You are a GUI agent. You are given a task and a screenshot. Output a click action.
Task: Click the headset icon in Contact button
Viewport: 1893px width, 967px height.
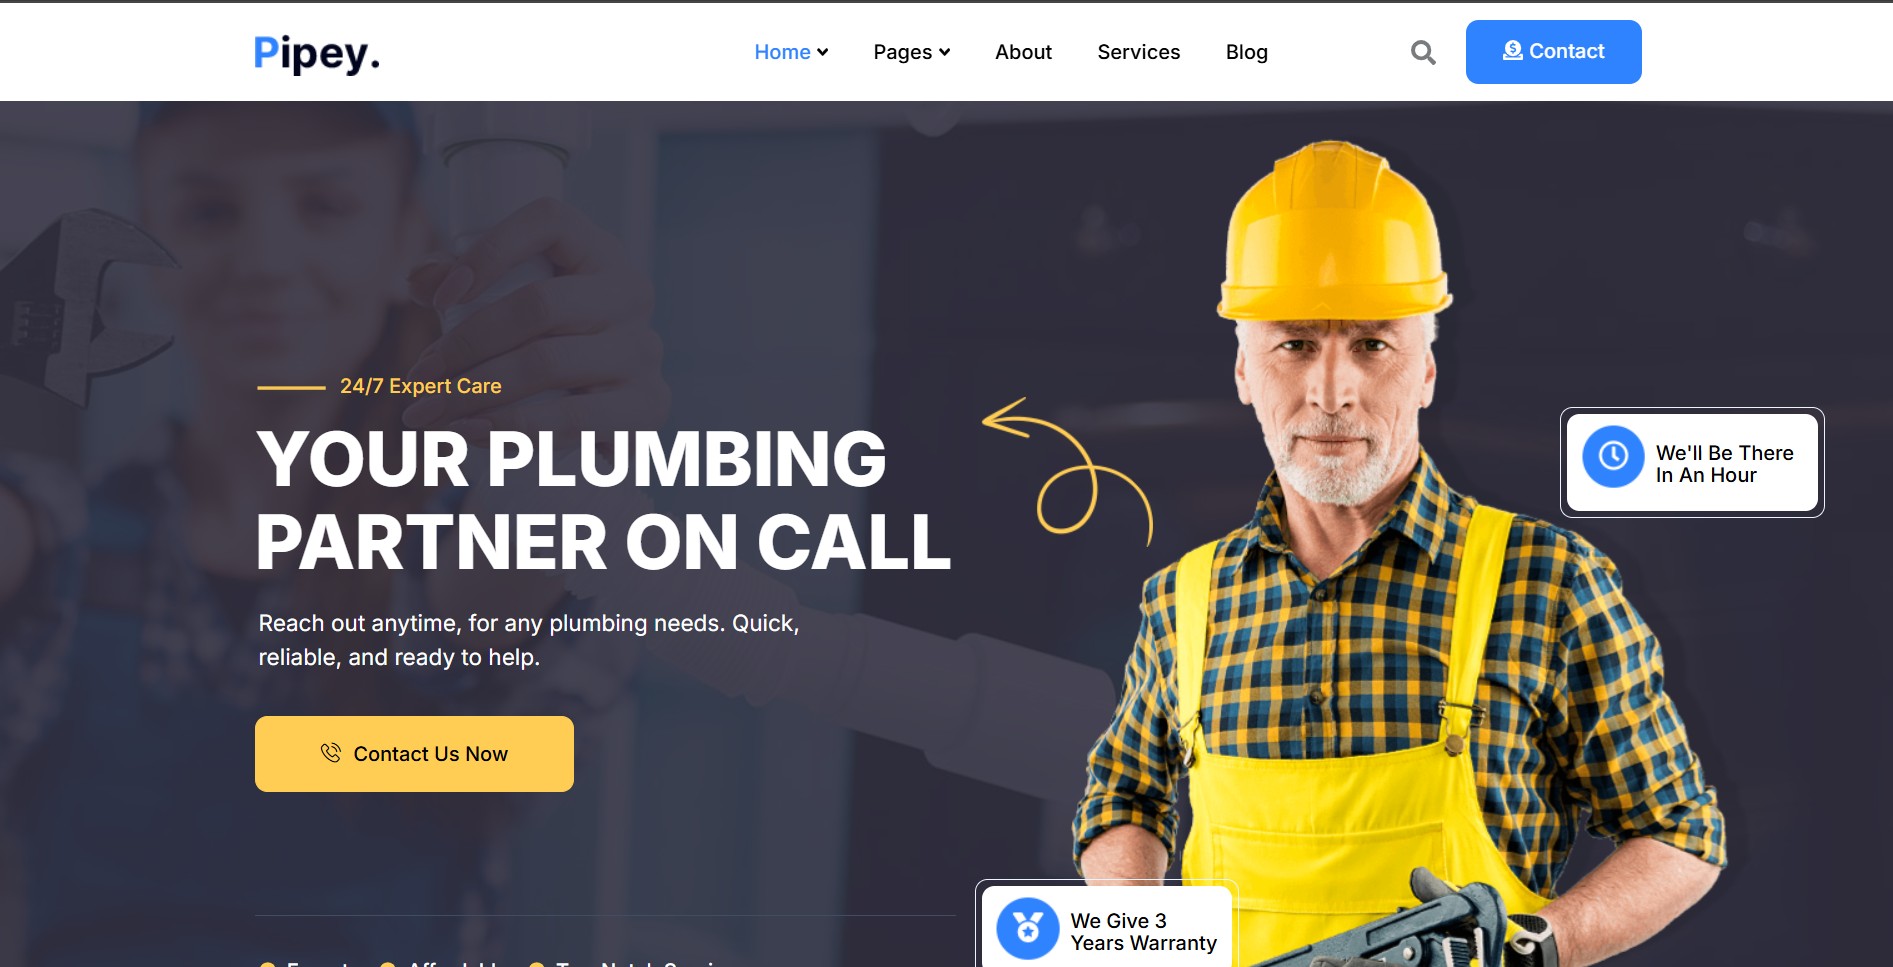pyautogui.click(x=1513, y=50)
